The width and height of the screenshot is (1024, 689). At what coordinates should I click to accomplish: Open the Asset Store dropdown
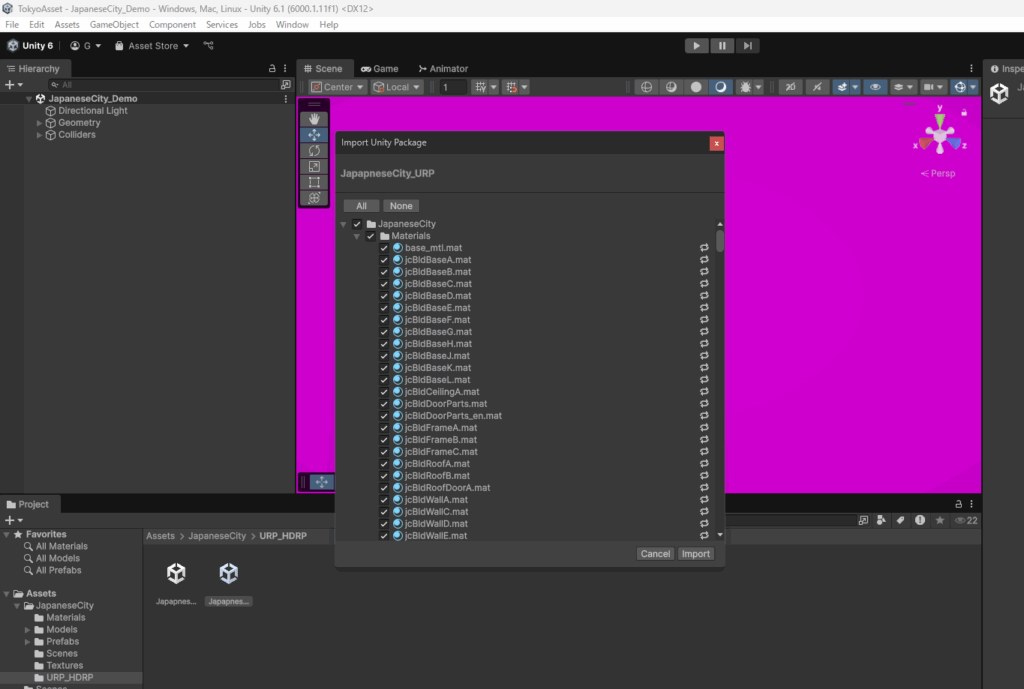pyautogui.click(x=152, y=46)
